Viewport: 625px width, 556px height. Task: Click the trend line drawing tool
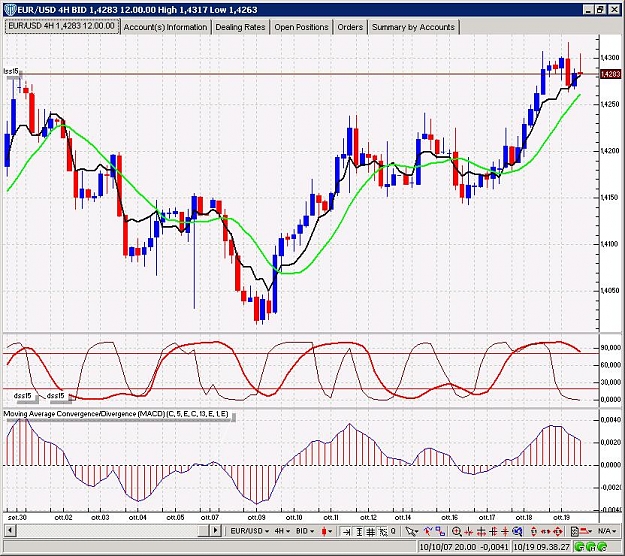(x=428, y=531)
